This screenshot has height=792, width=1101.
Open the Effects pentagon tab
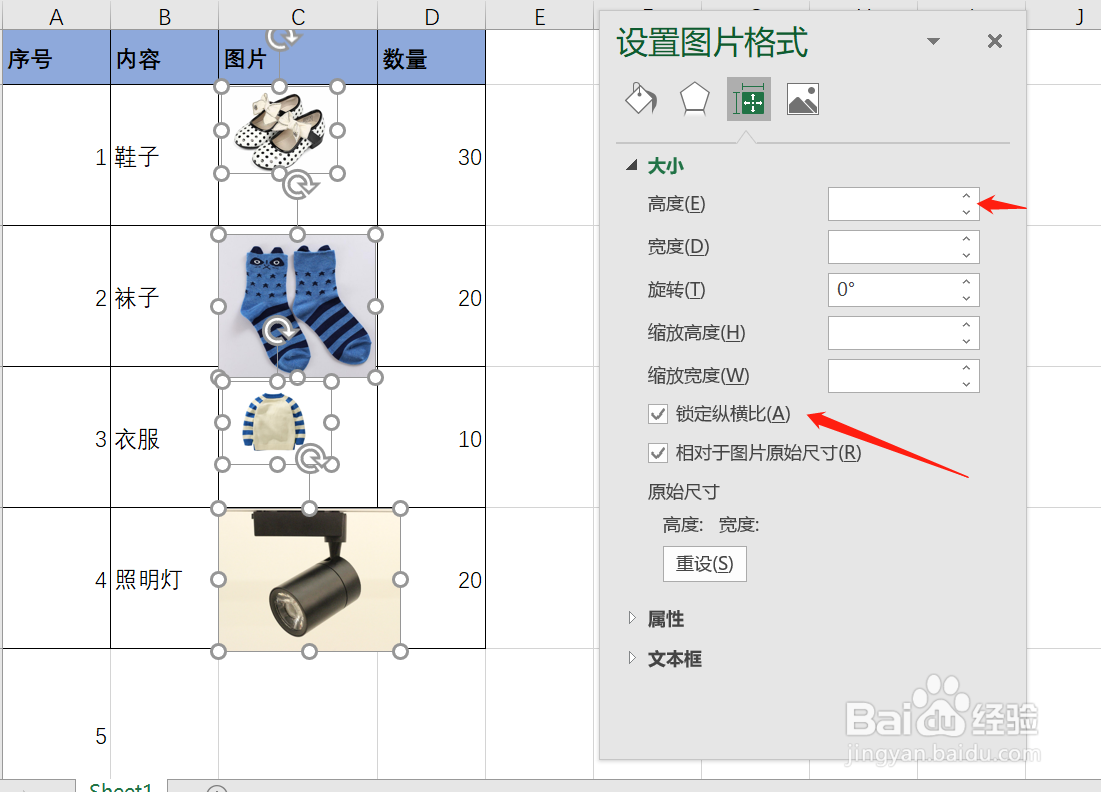click(x=694, y=99)
